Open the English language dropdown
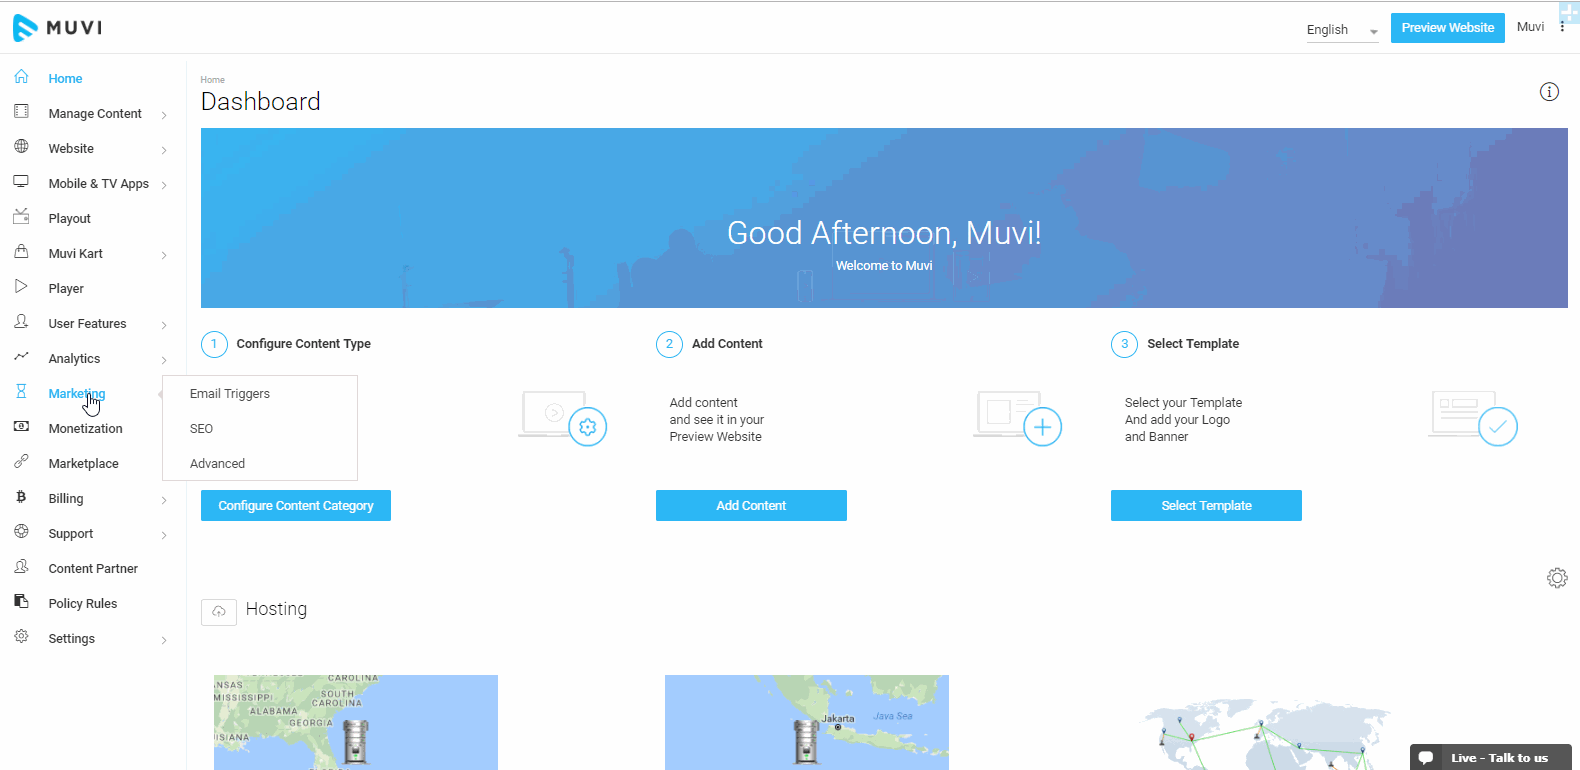 (1341, 30)
